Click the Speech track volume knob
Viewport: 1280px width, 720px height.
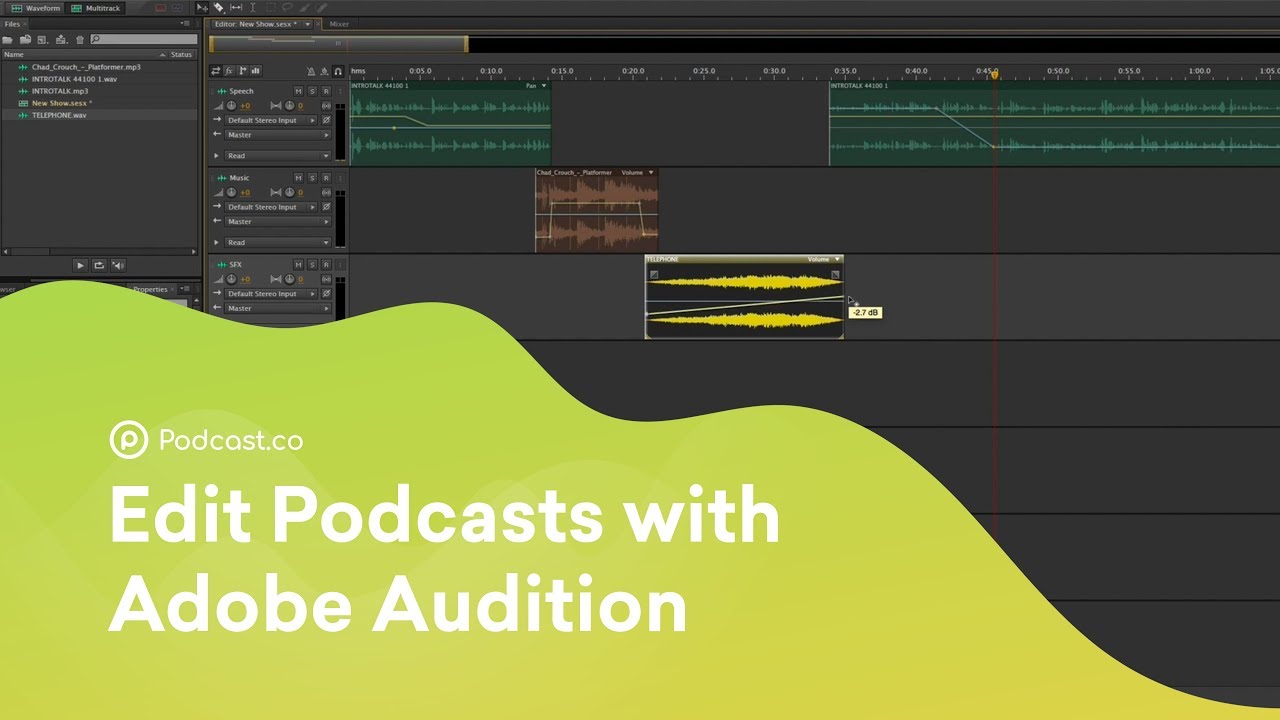click(232, 106)
